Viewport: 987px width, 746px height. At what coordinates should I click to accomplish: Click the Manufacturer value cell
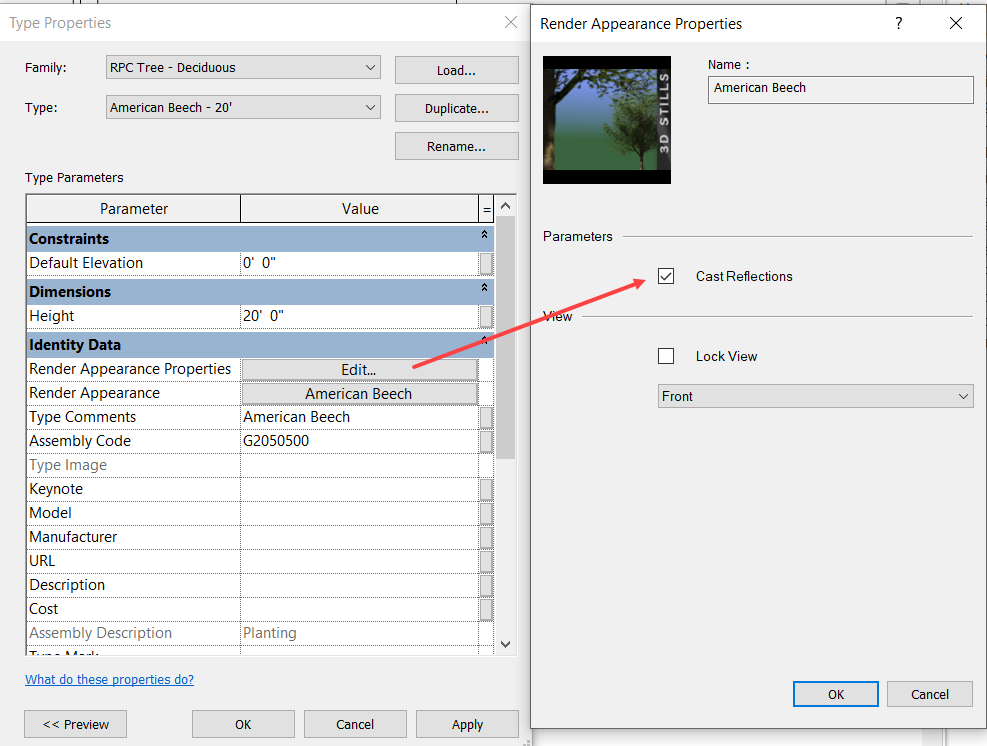click(x=359, y=537)
